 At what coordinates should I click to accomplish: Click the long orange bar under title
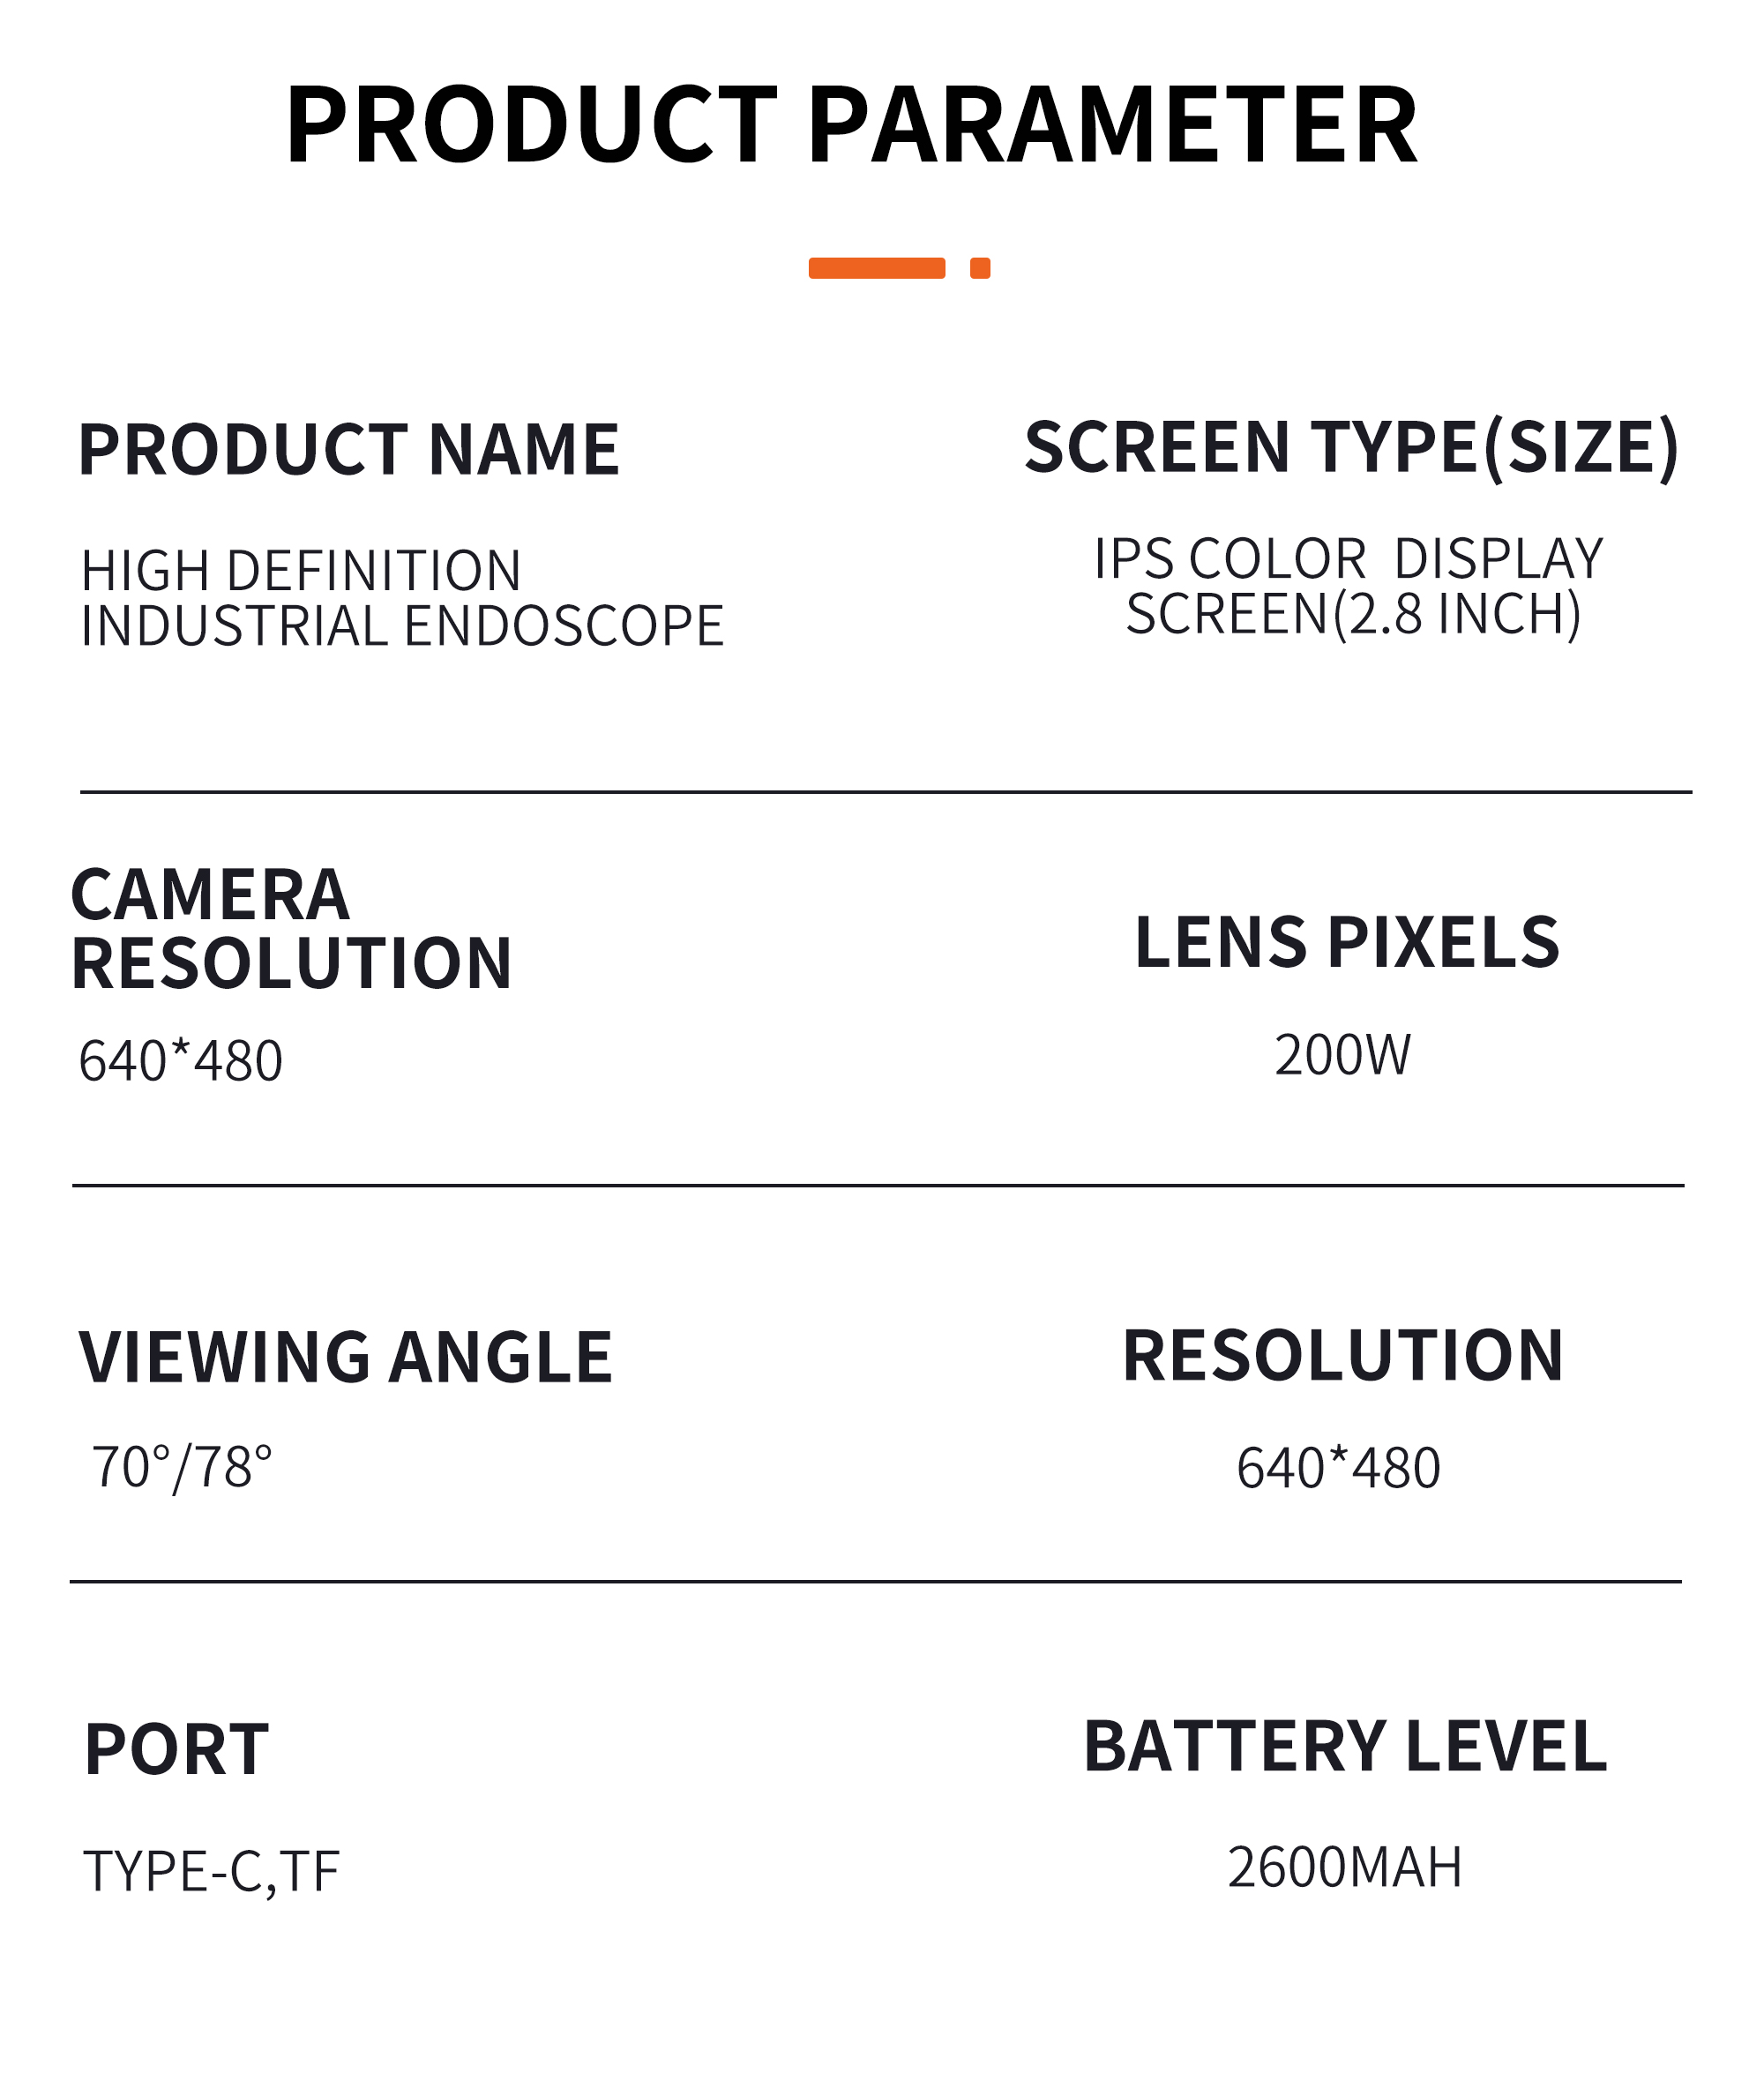click(x=877, y=268)
